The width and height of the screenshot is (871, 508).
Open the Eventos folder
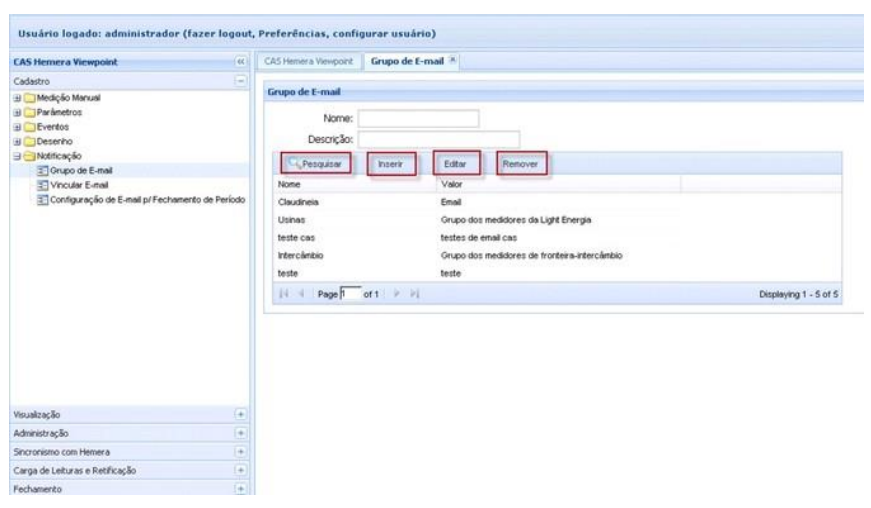pyautogui.click(x=17, y=128)
